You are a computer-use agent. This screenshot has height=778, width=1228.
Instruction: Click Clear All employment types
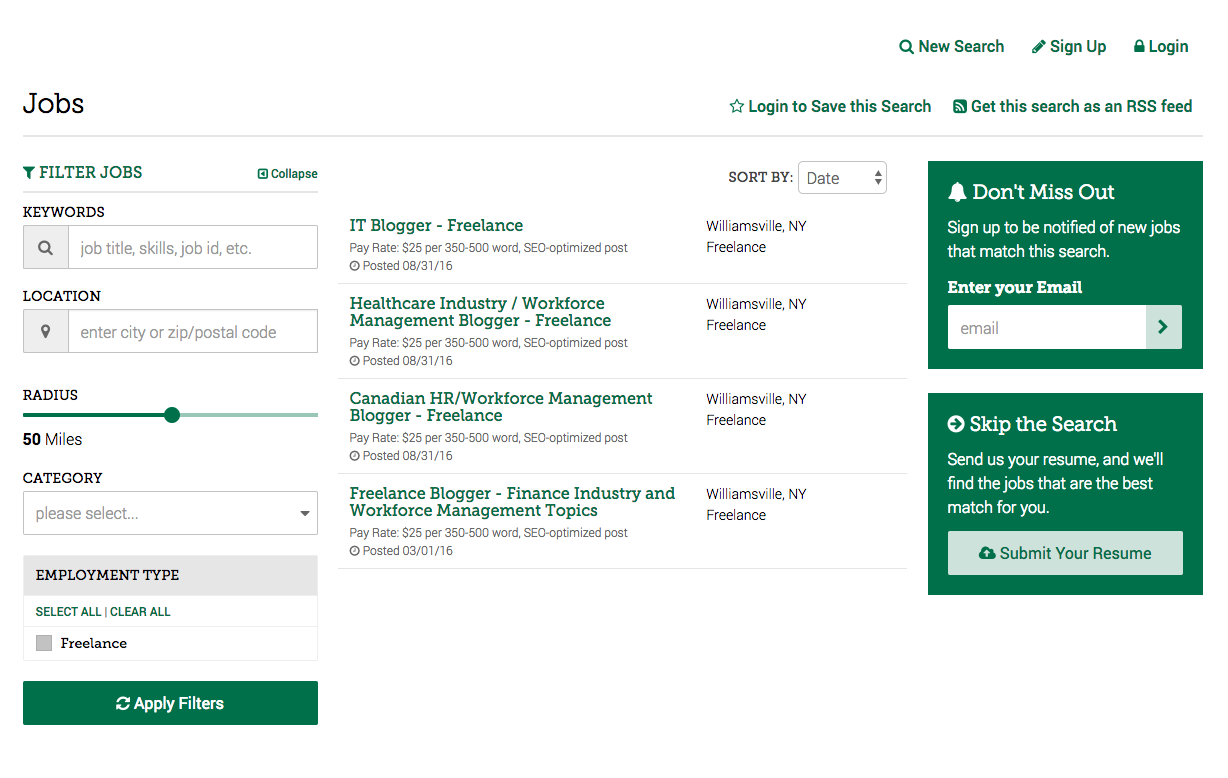click(x=140, y=612)
